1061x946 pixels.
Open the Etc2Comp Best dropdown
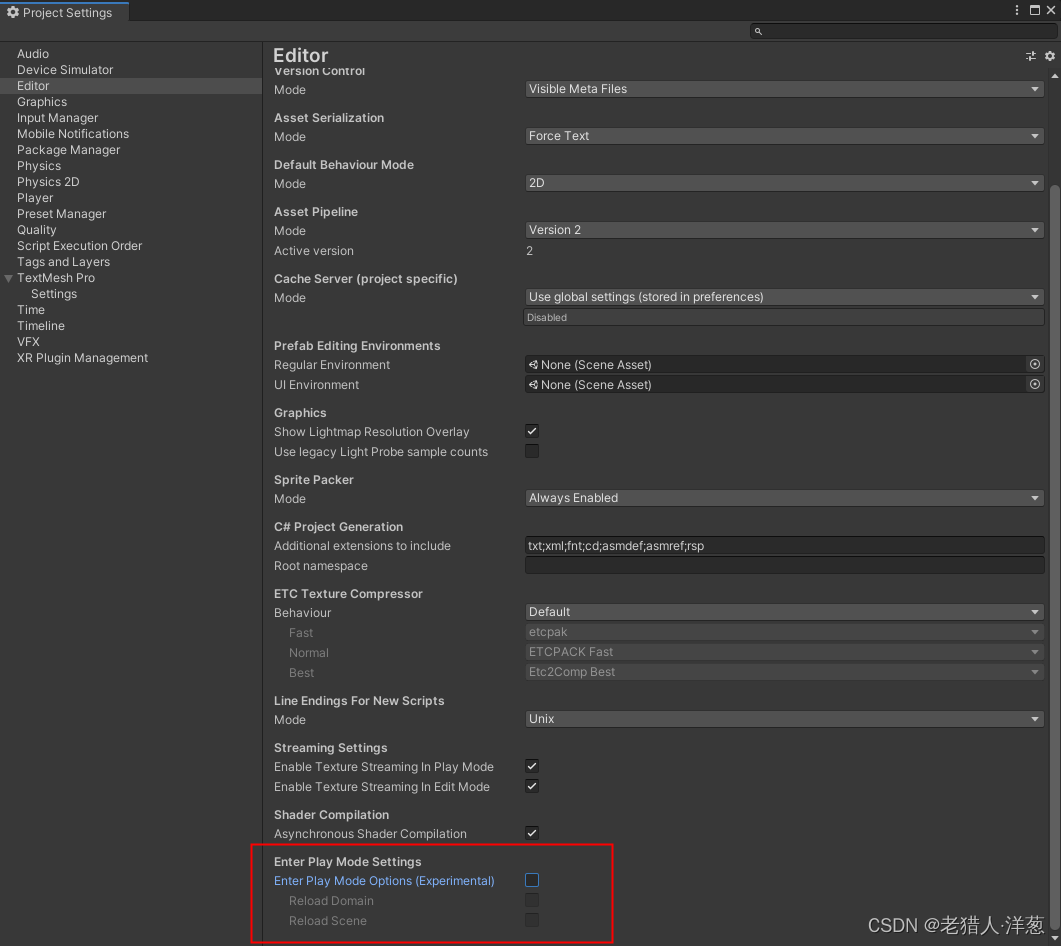[784, 672]
